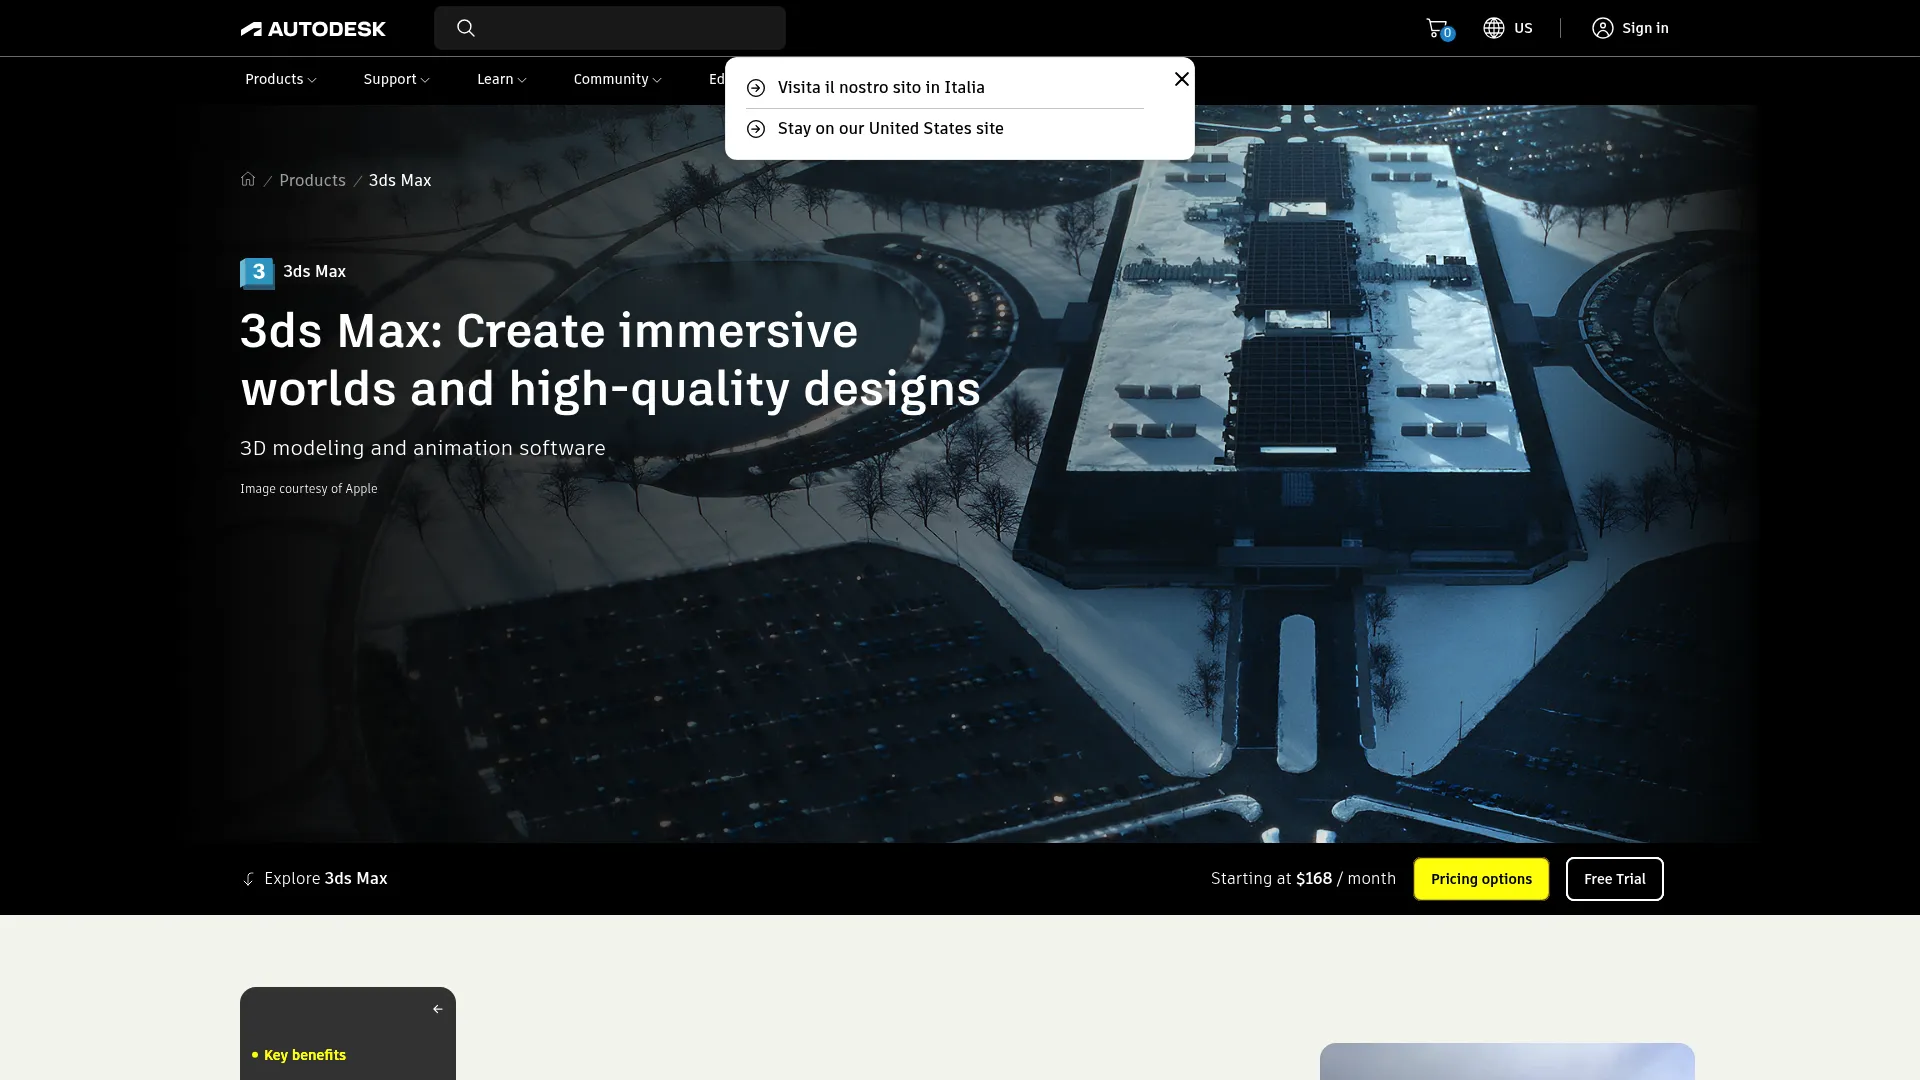This screenshot has width=1920, height=1080.
Task: Click the 'Explore 3ds Max' text
Action: click(x=326, y=879)
